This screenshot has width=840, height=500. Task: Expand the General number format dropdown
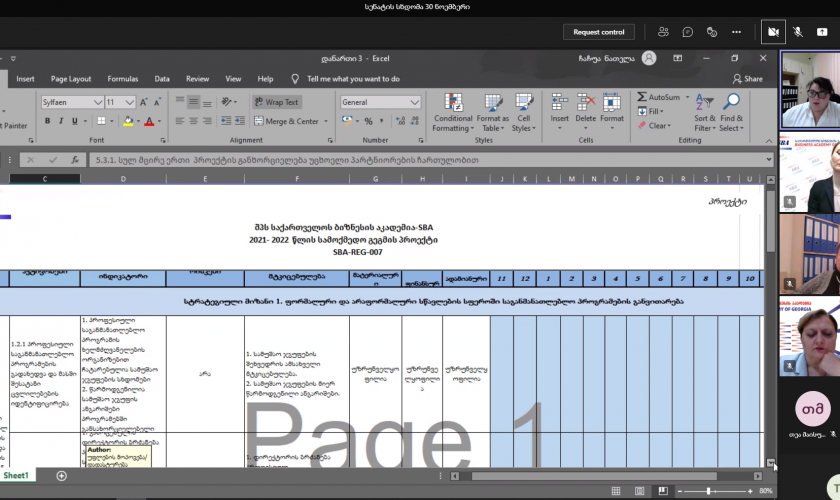414,102
